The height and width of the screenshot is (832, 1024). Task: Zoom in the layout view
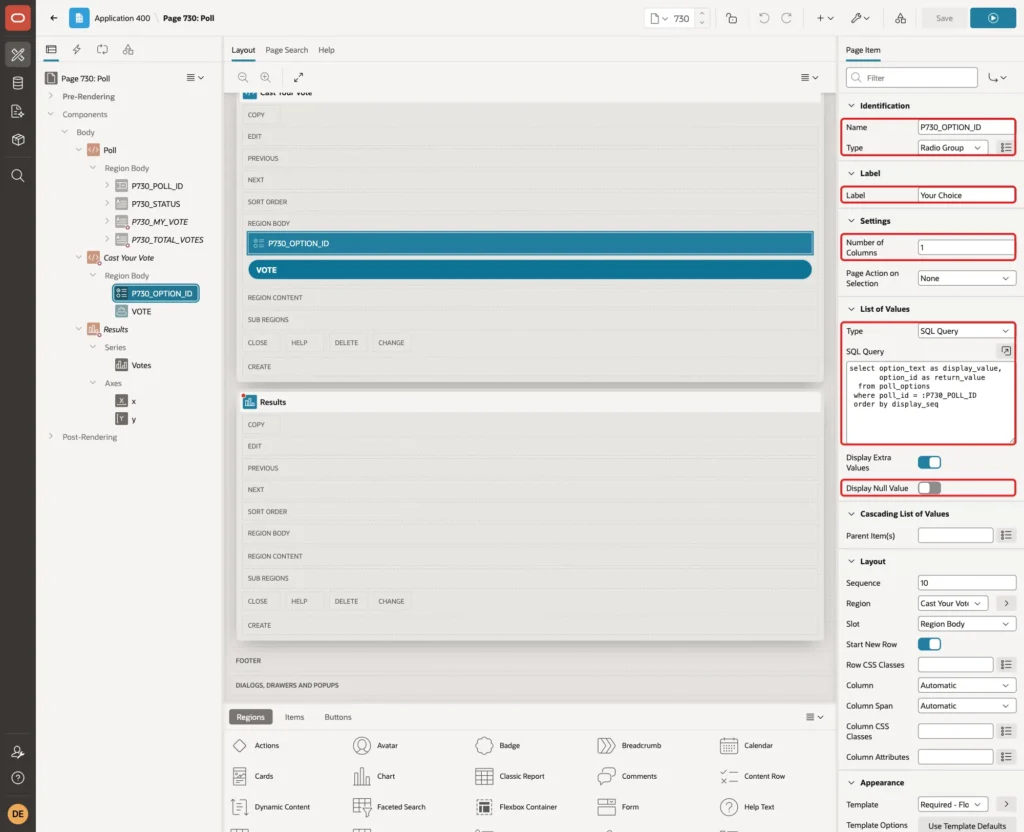[x=266, y=77]
